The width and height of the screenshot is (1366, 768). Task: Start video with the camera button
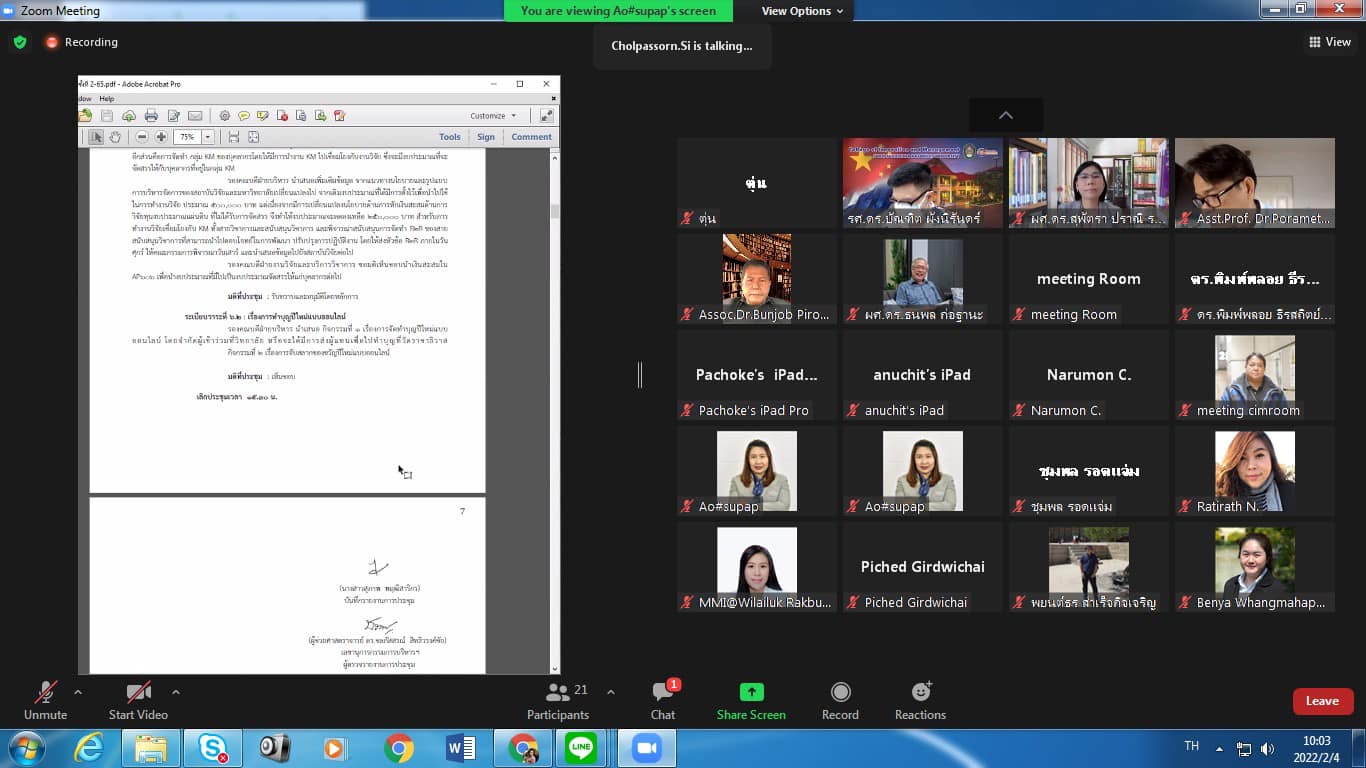tap(138, 700)
